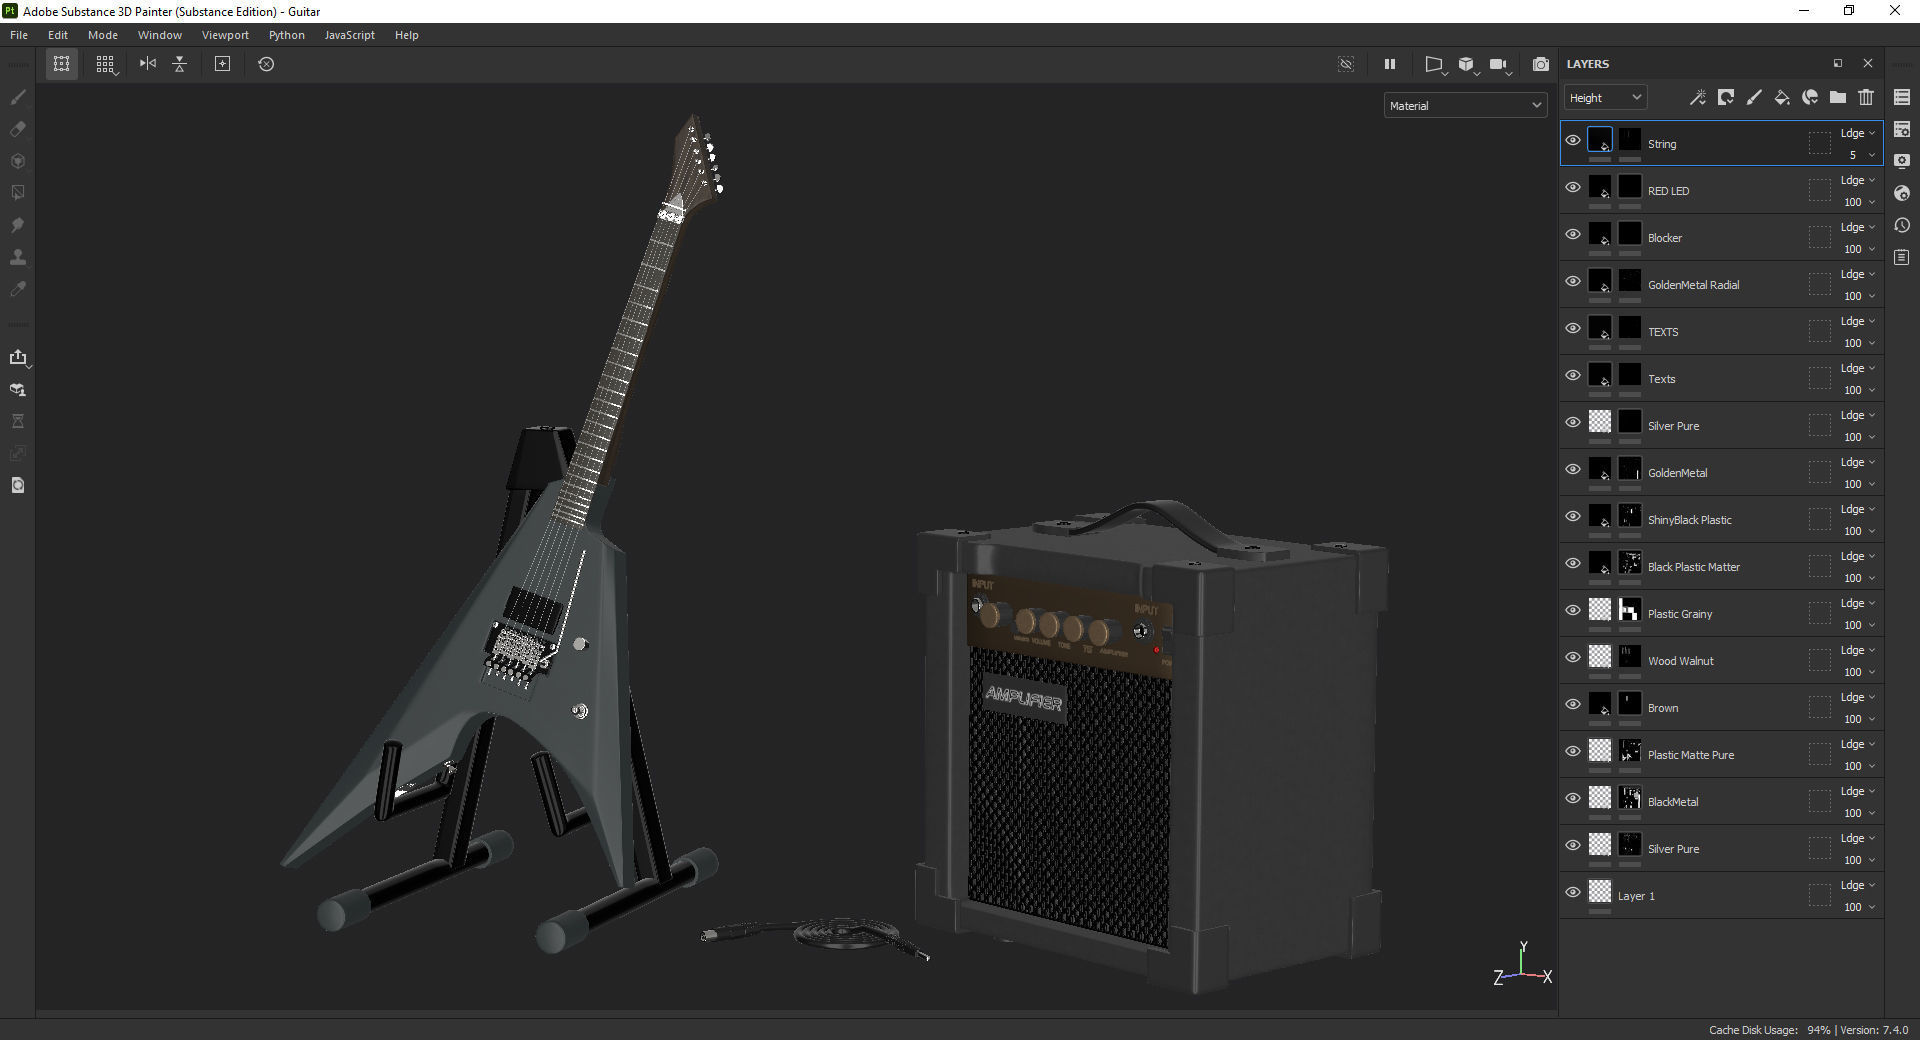Viewport: 1920px width, 1040px height.
Task: Toggle visibility of Layer 1
Action: [1573, 892]
